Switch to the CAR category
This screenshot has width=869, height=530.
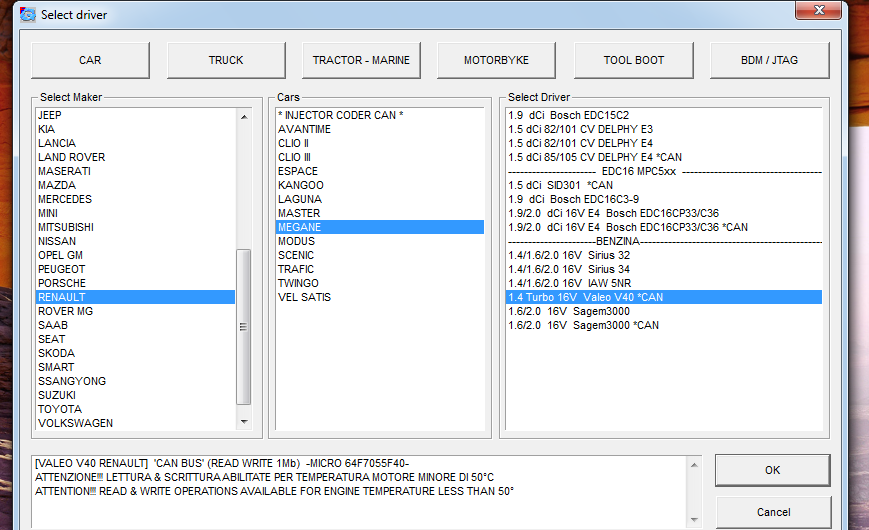(90, 60)
